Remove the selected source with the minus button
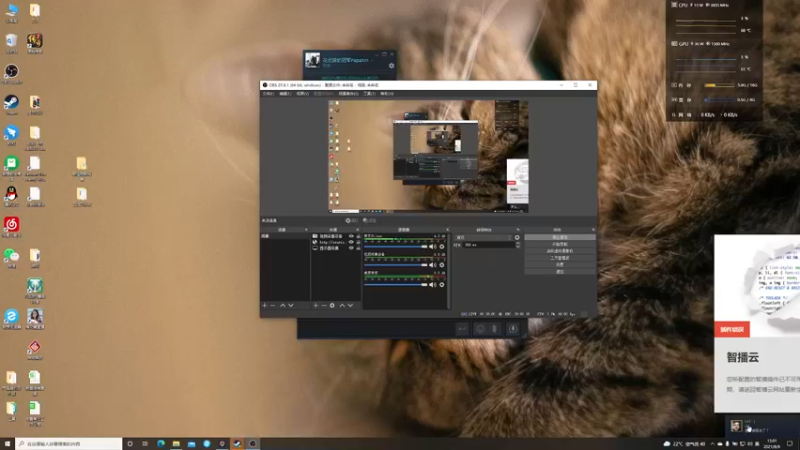 pos(324,306)
